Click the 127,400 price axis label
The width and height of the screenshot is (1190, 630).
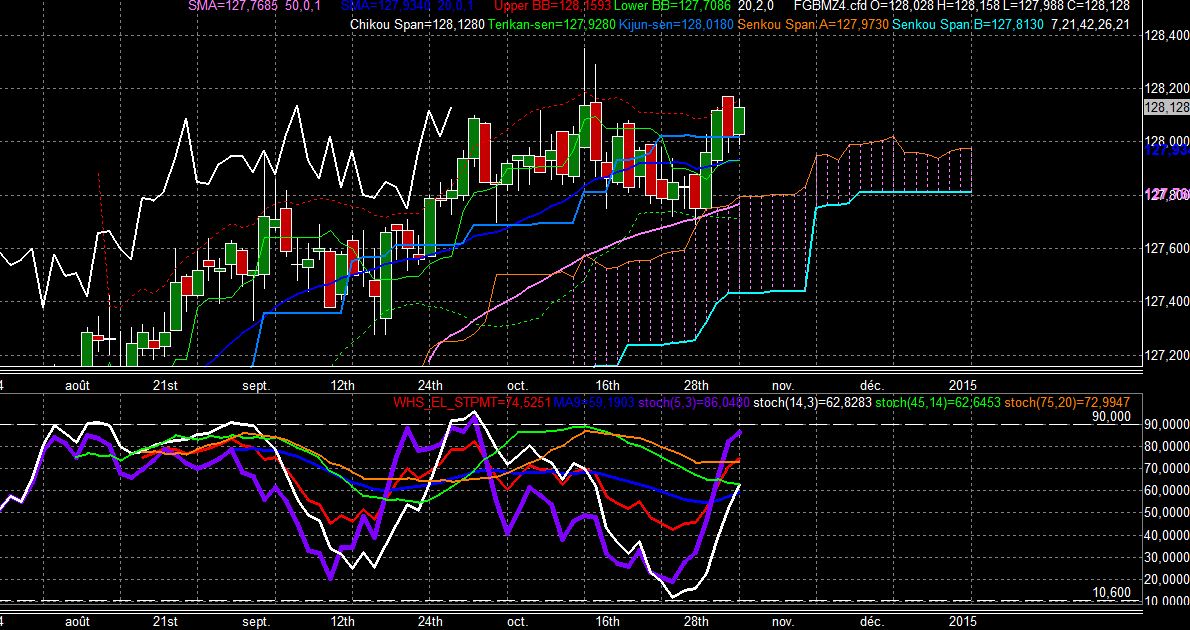(1167, 301)
